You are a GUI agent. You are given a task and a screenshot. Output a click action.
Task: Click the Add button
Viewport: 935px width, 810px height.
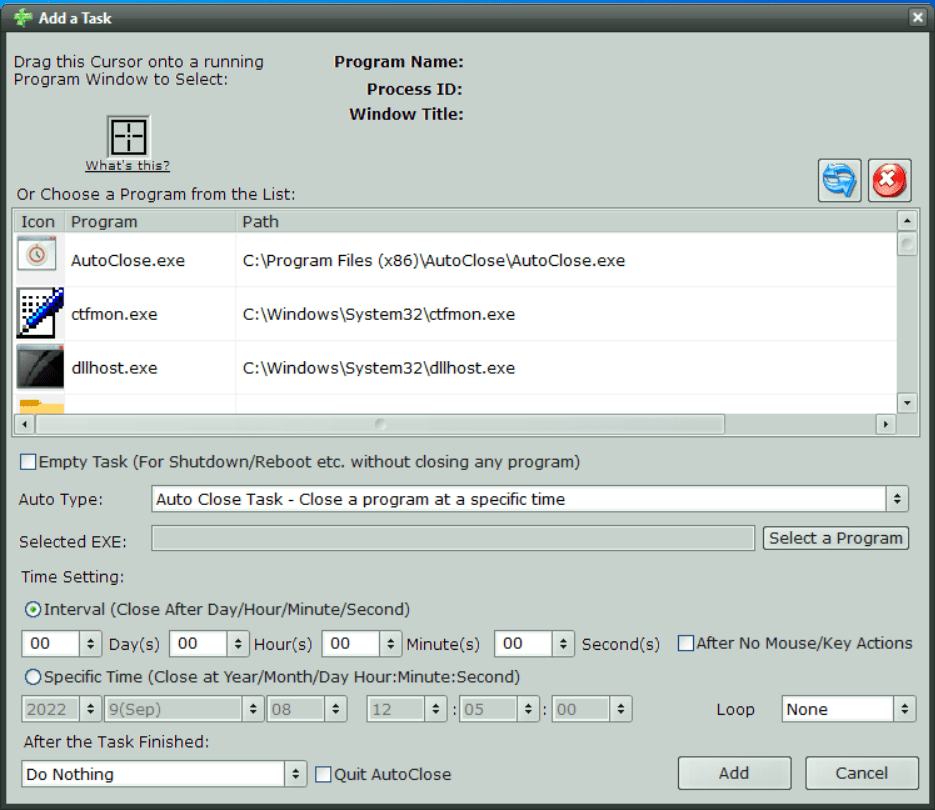coord(734,773)
